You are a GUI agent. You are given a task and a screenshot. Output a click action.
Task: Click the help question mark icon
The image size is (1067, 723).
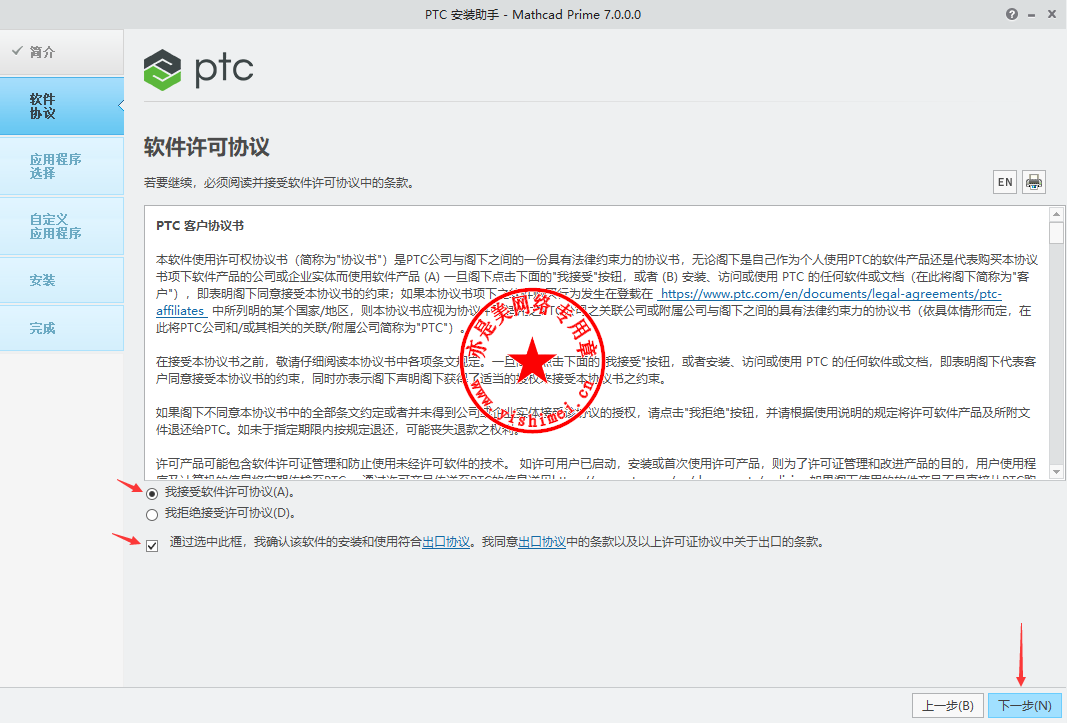[x=1012, y=14]
